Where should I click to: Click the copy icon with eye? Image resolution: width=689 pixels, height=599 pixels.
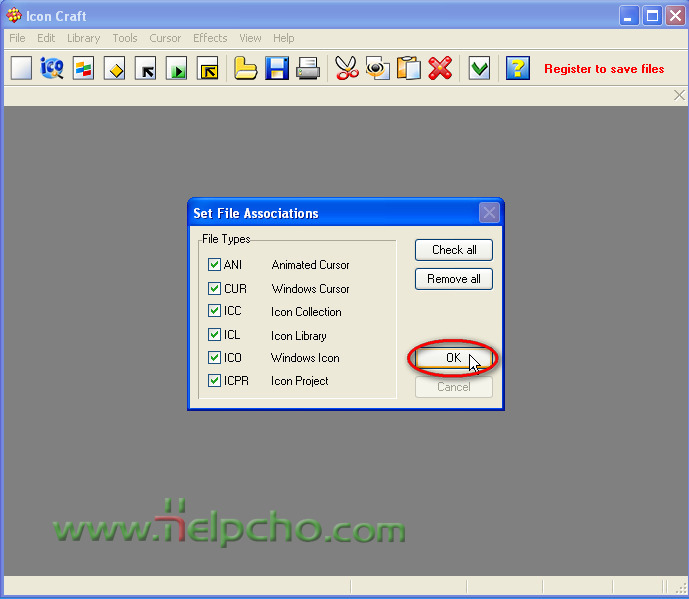(x=377, y=69)
